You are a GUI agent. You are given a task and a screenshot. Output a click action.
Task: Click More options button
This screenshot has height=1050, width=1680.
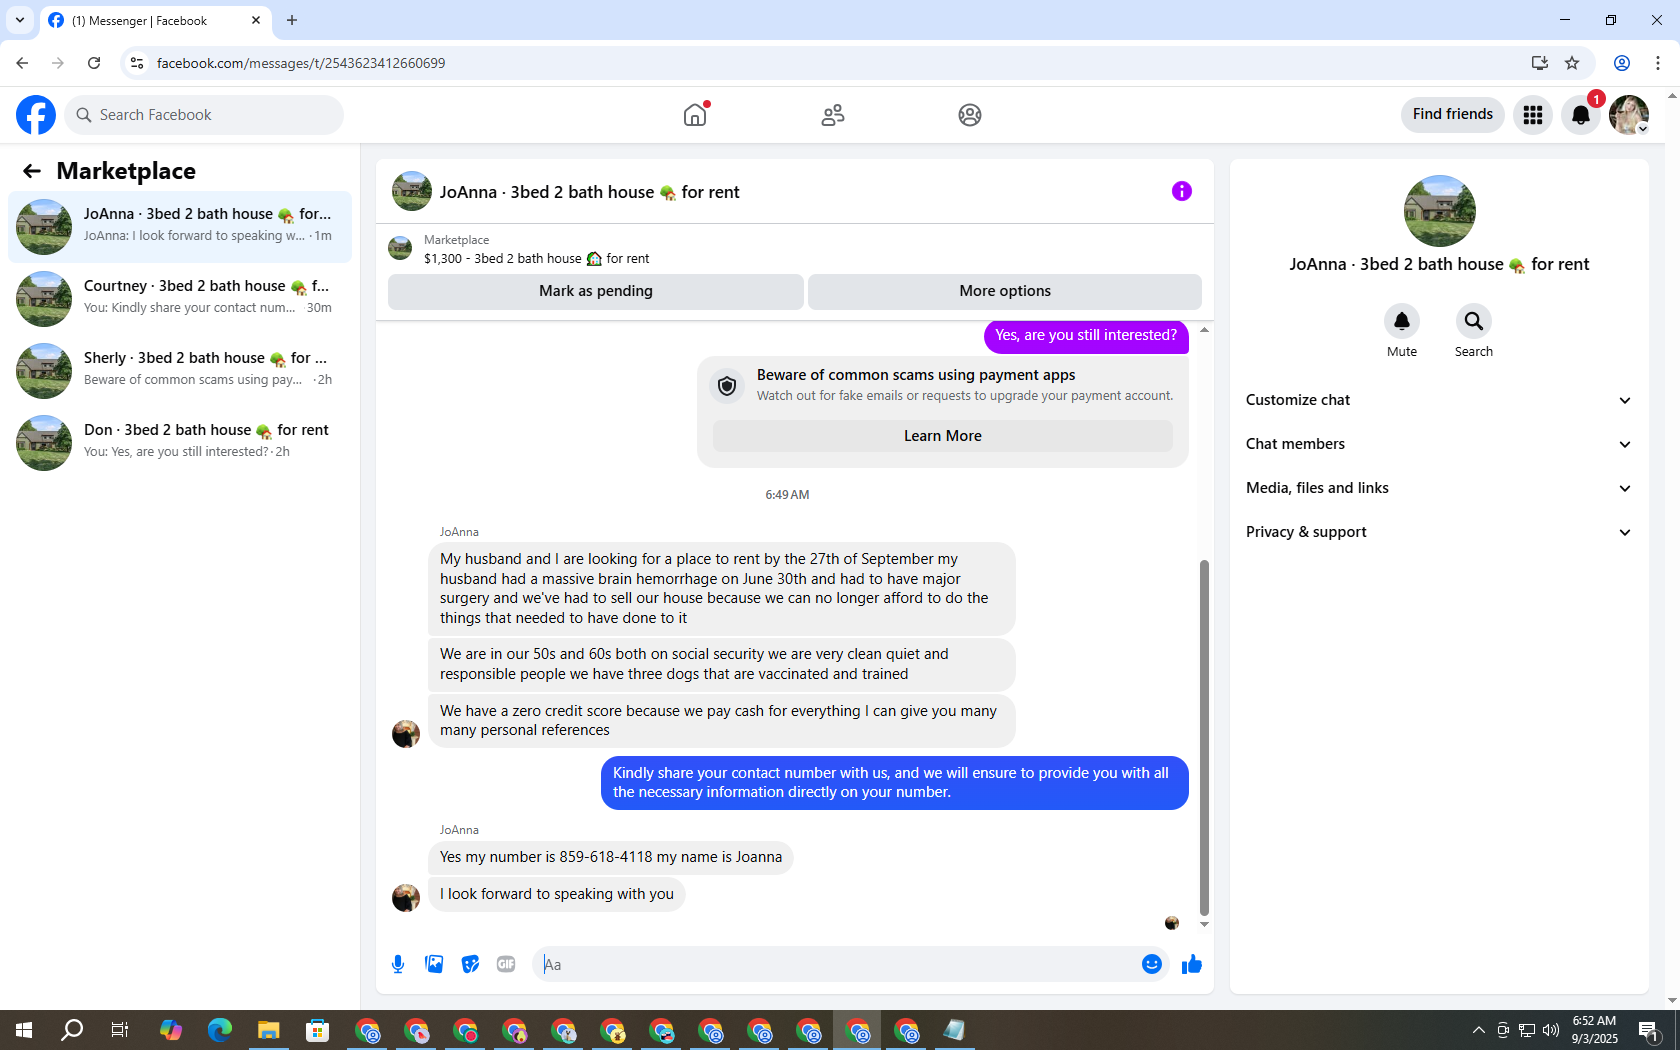pos(1005,291)
